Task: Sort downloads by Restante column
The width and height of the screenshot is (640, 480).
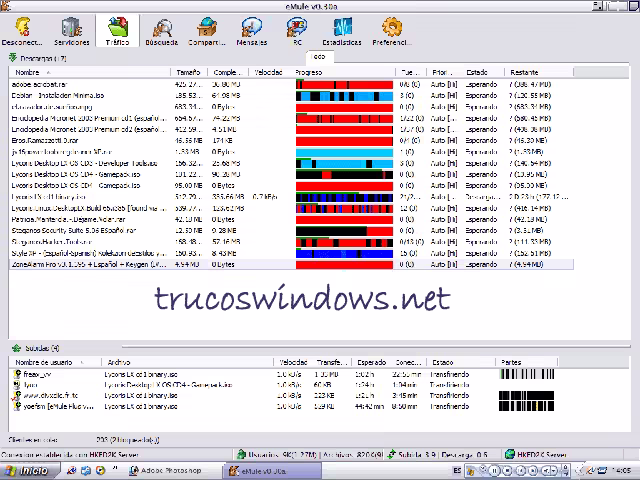Action: click(x=539, y=72)
